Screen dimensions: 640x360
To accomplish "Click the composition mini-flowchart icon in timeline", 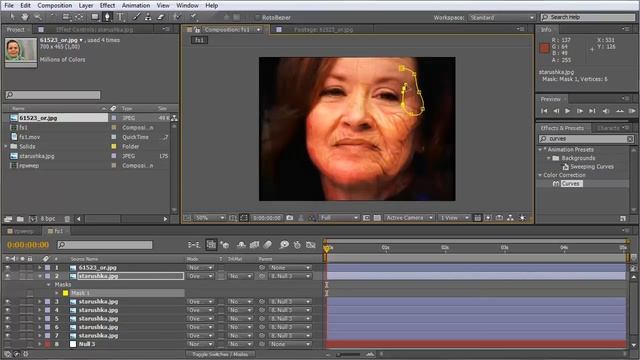I will tap(193, 245).
